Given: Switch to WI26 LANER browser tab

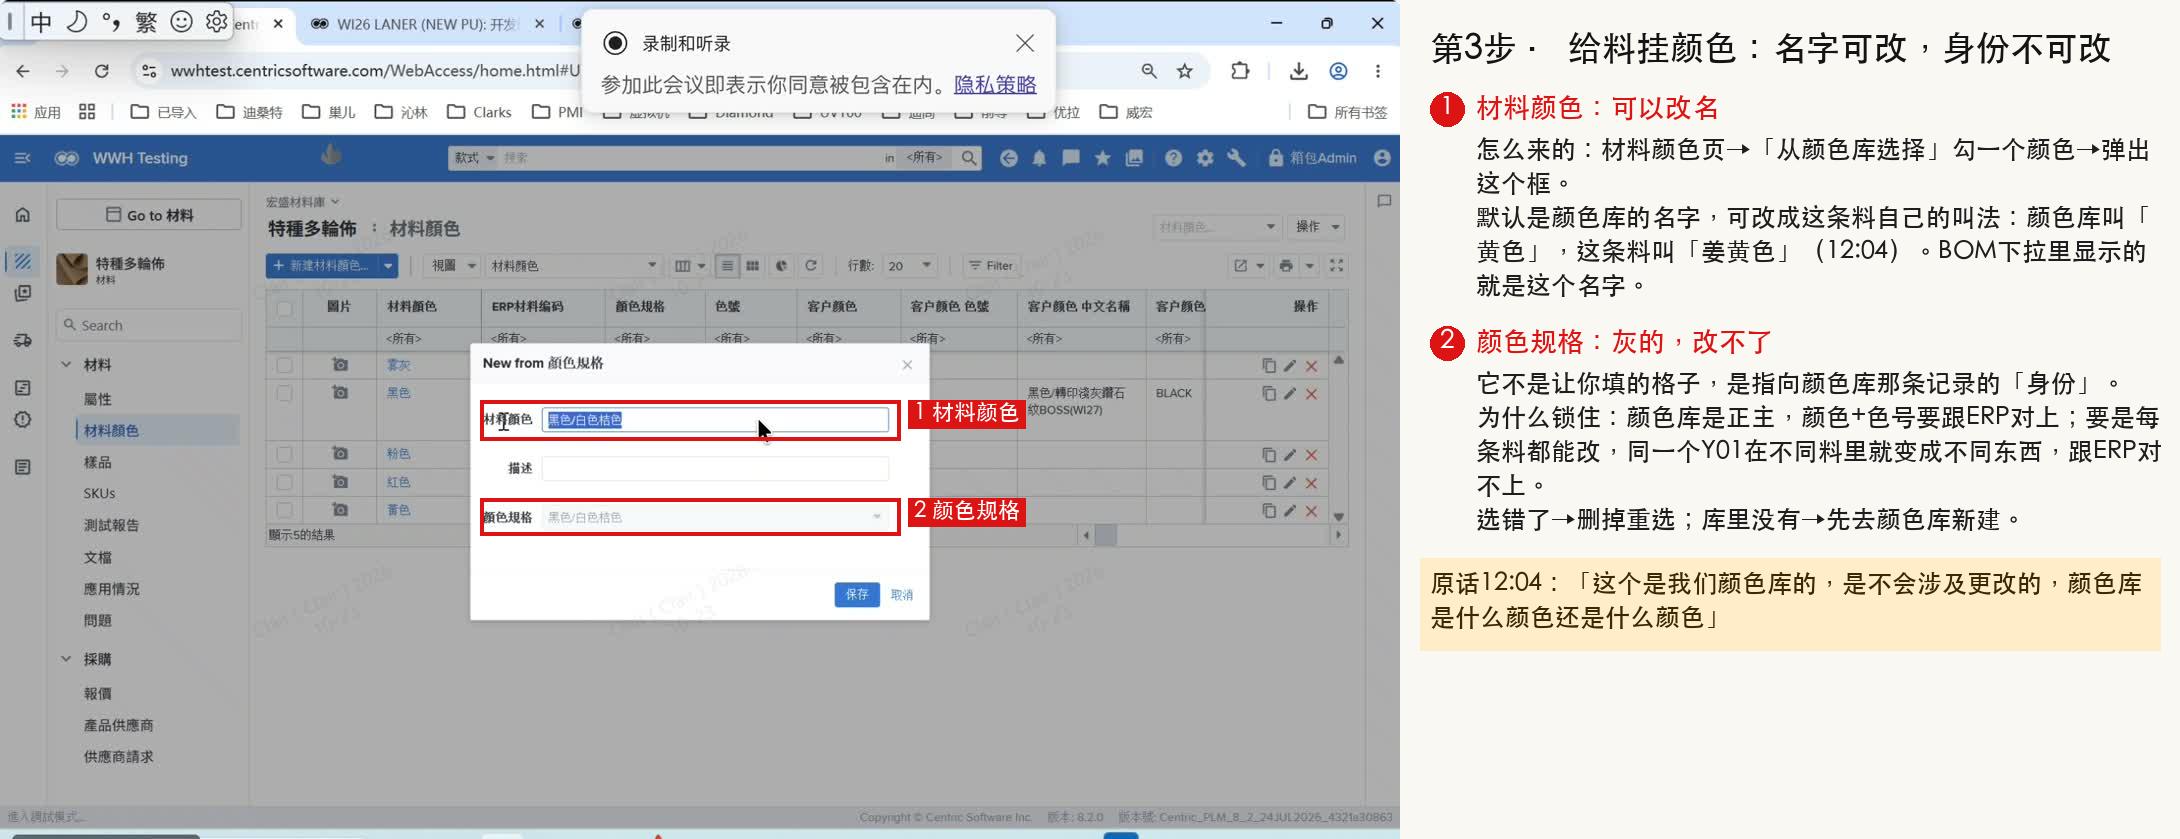Looking at the screenshot, I should [x=425, y=24].
